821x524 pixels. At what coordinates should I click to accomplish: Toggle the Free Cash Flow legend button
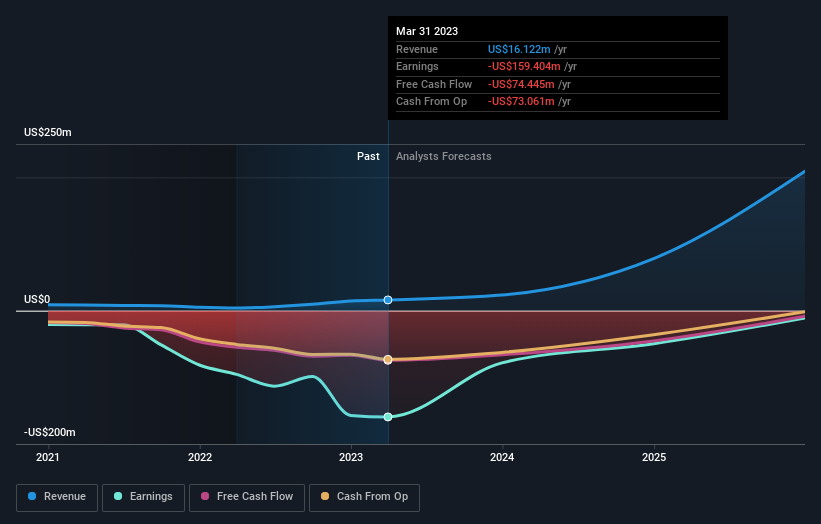247,497
